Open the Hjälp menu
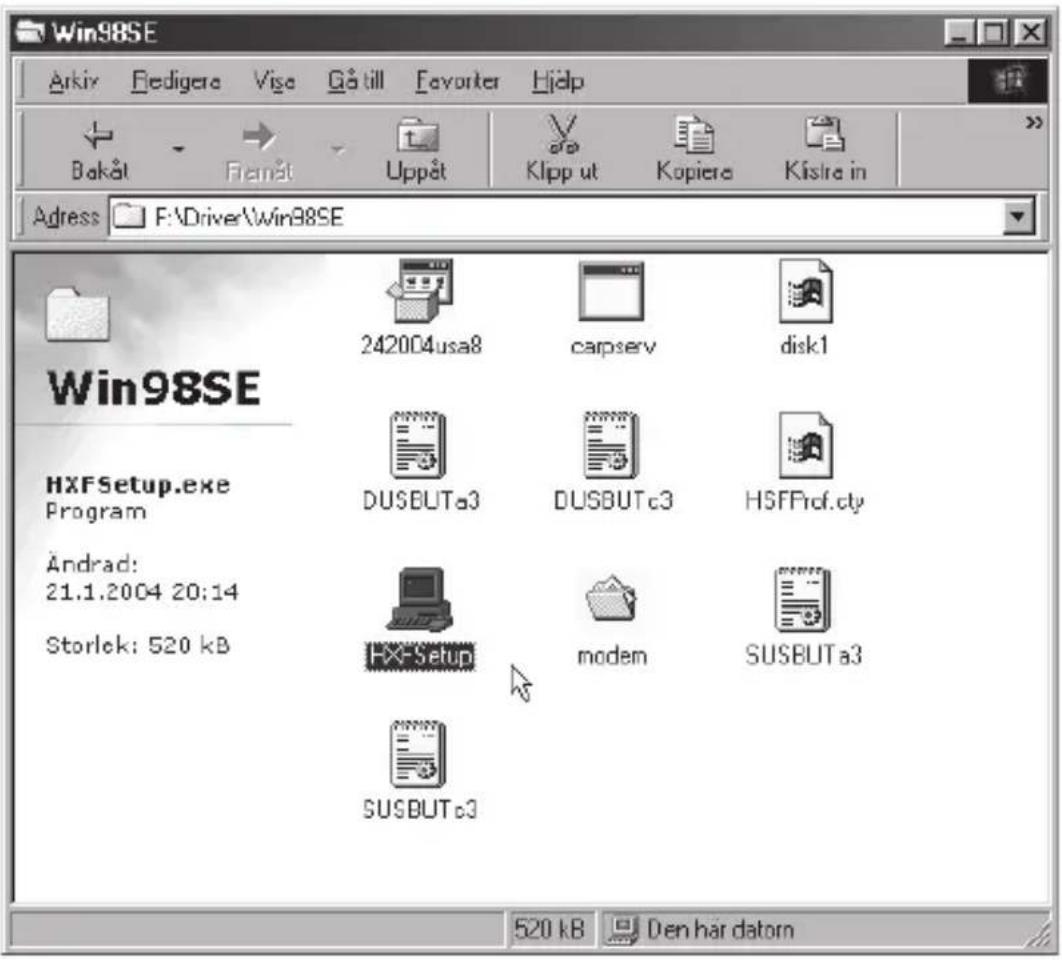1062x960 pixels. tap(557, 81)
